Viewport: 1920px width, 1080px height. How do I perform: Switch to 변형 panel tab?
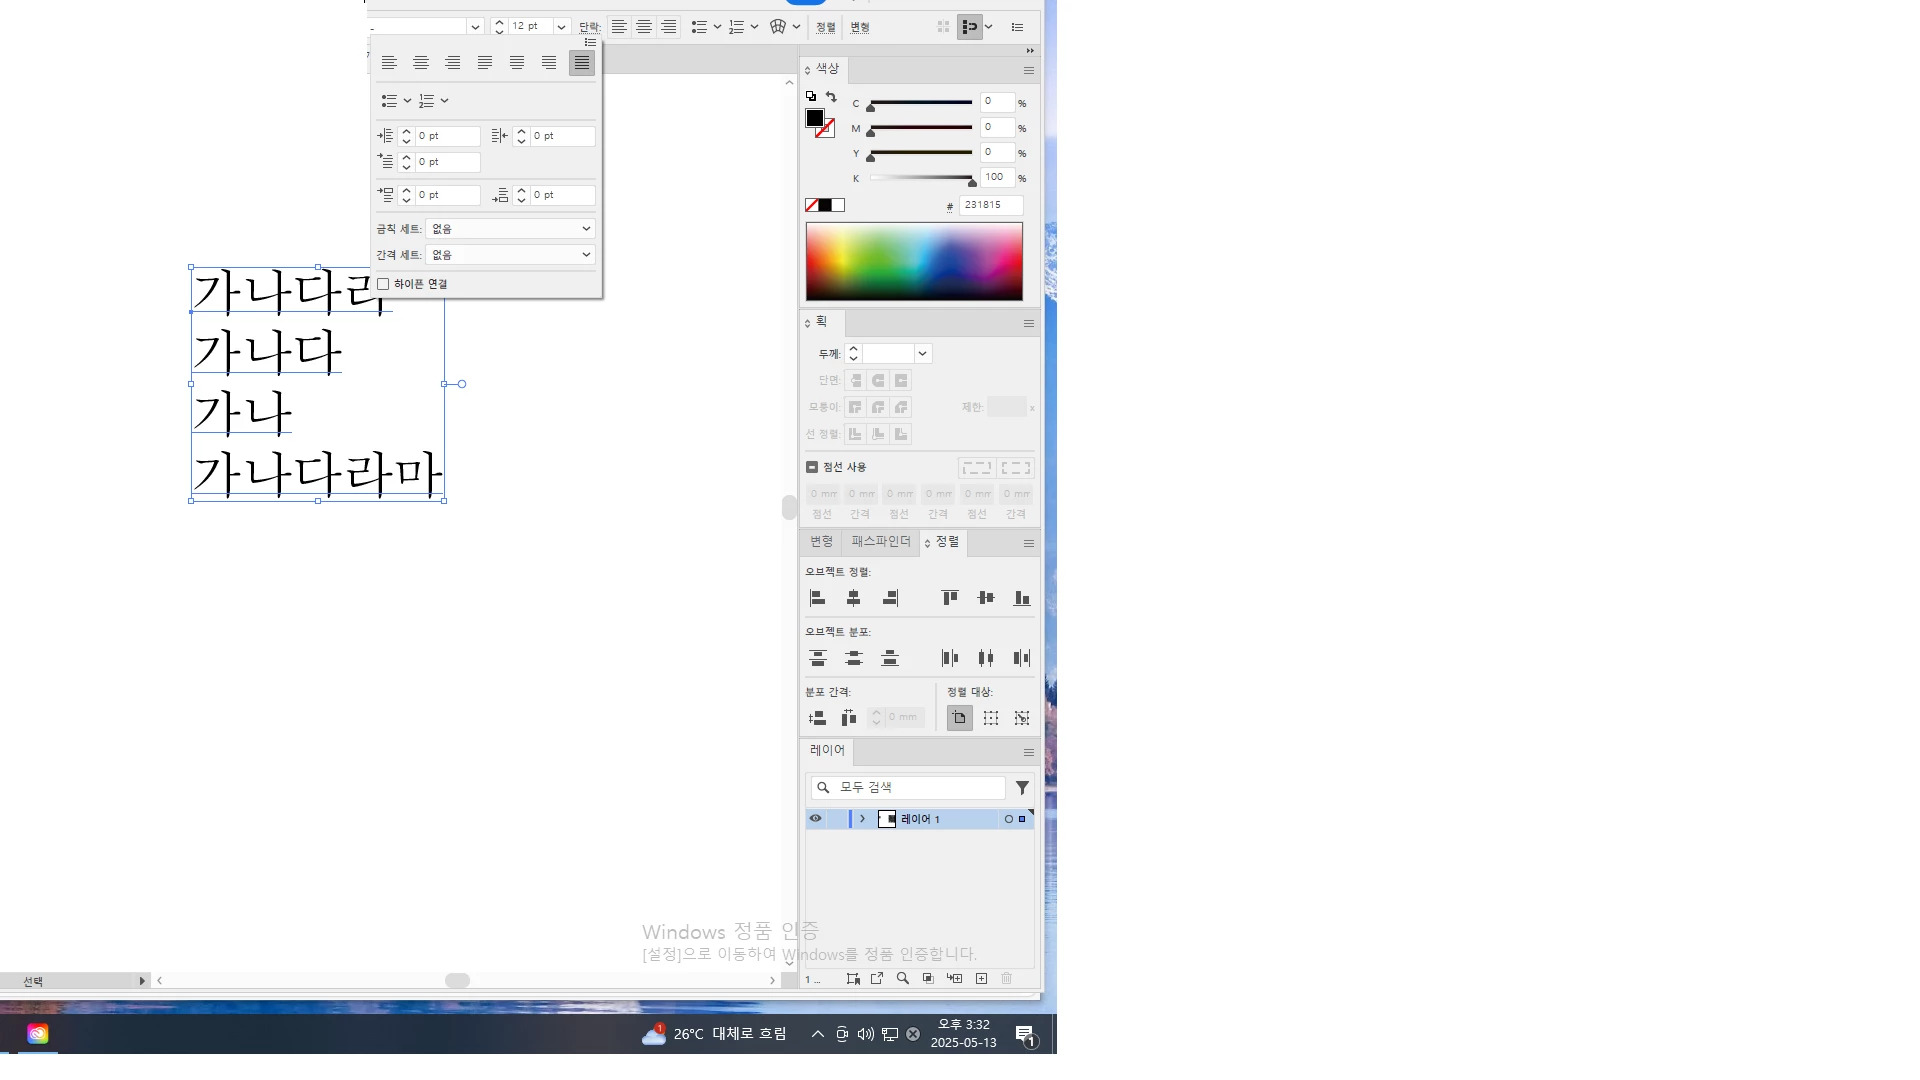821,542
